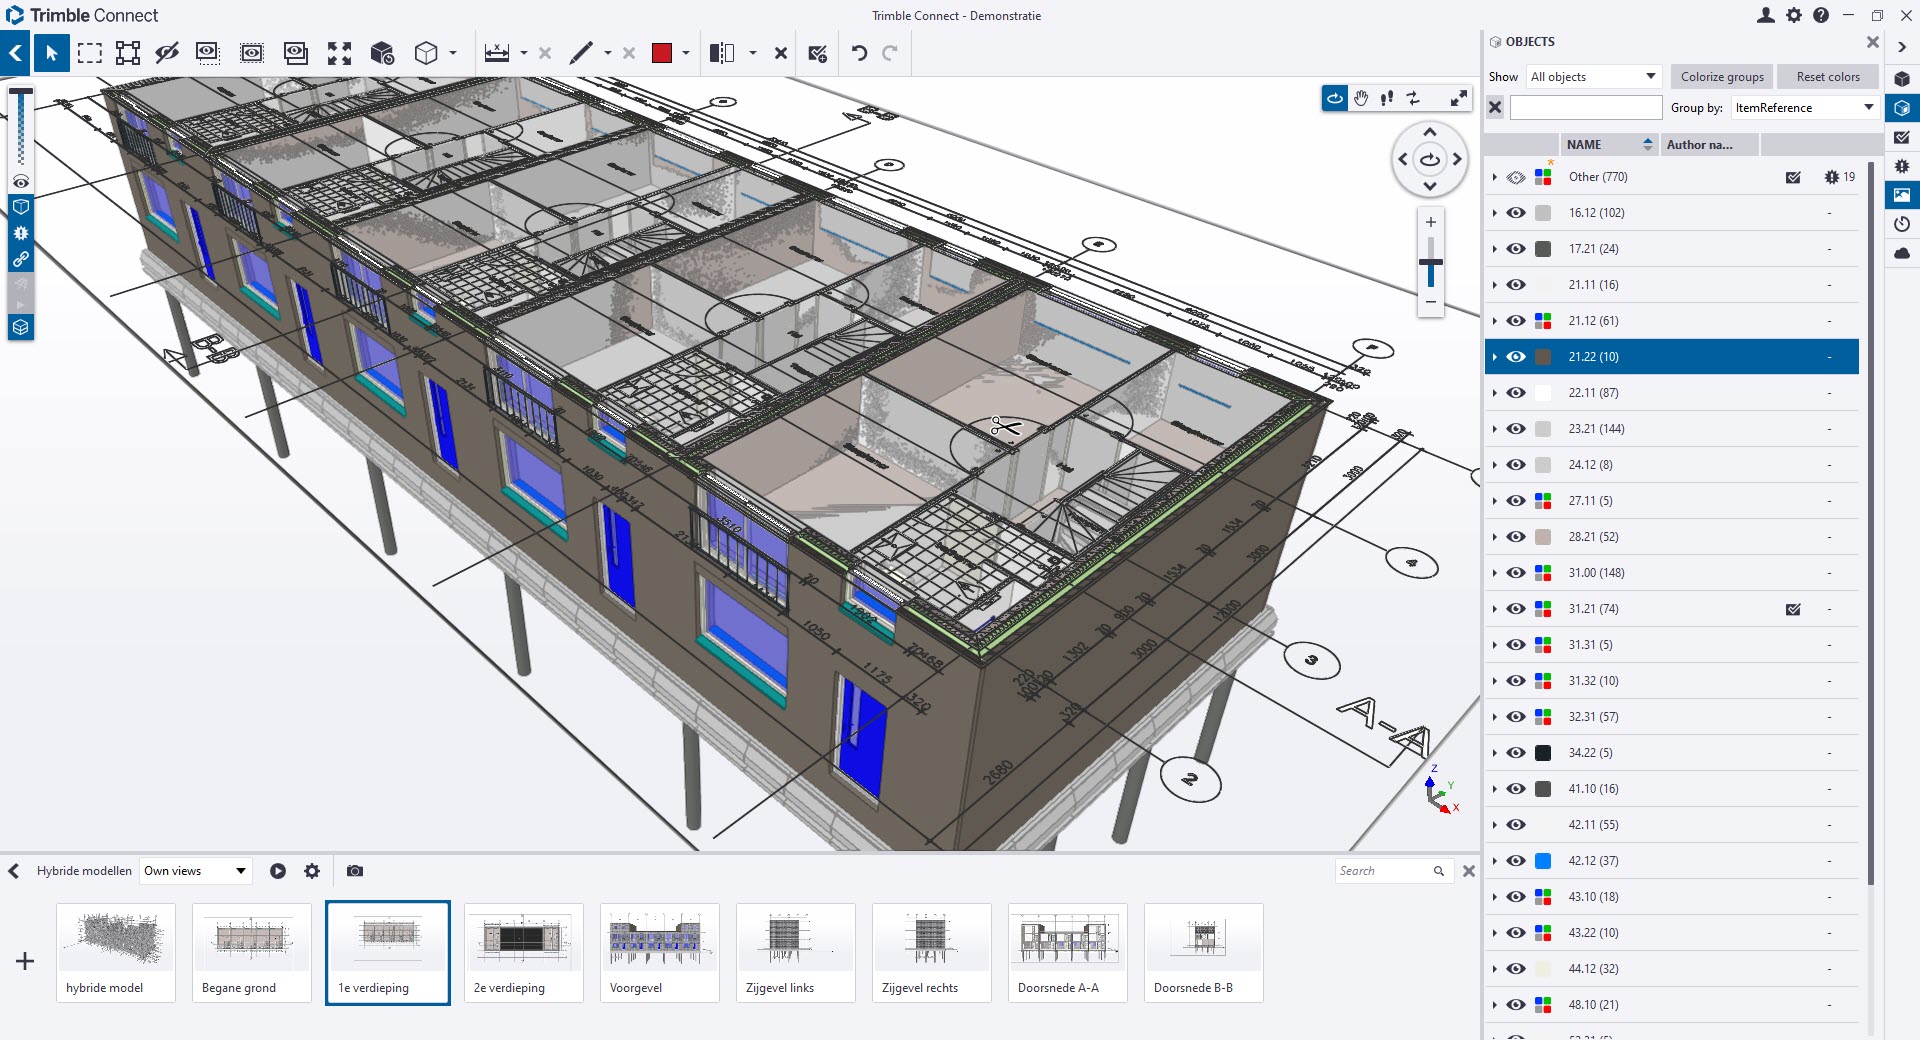Hide the 23.21 (144) group
This screenshot has width=1920, height=1040.
pos(1516,429)
